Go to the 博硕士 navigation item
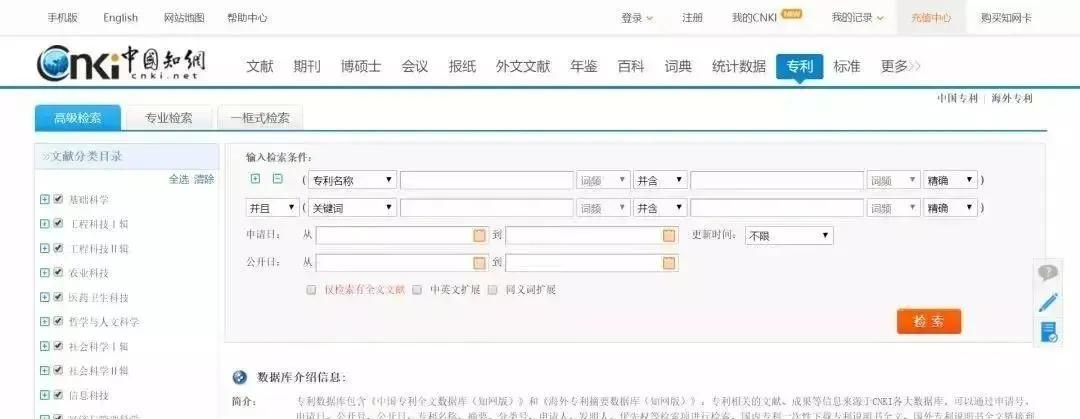Viewport: 1080px width, 419px height. tap(361, 67)
